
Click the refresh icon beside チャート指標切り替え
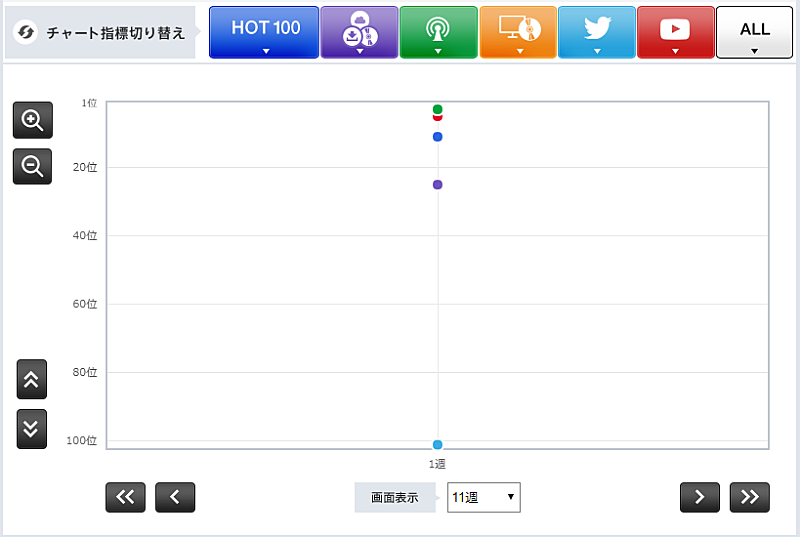click(27, 33)
